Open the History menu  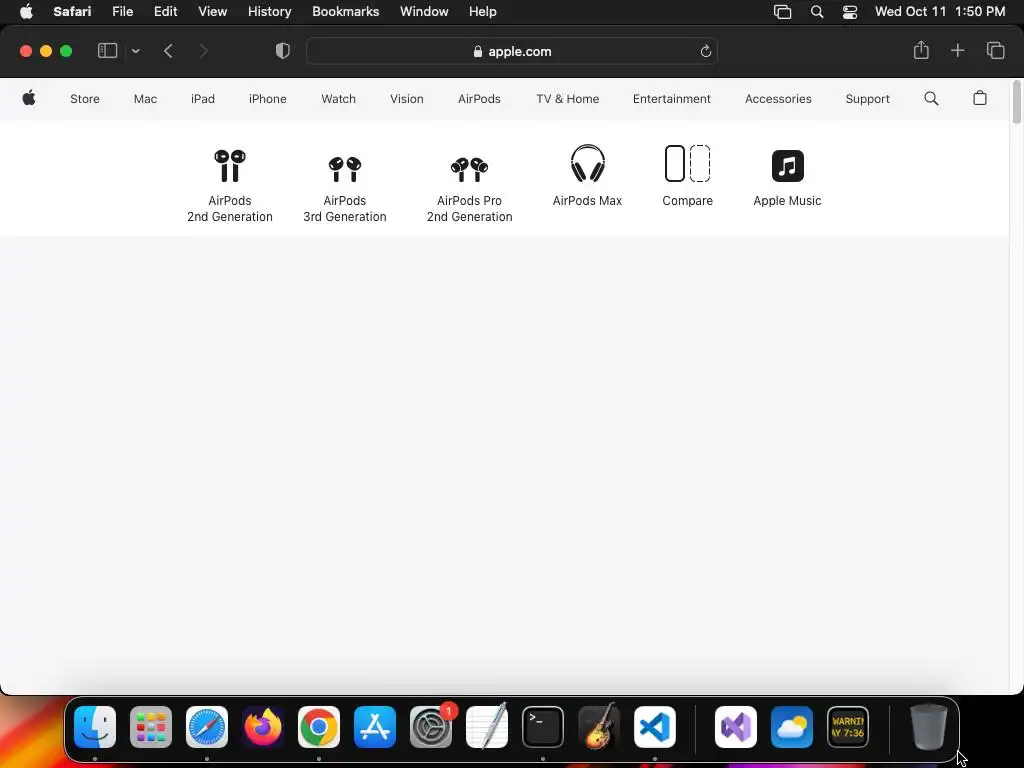[269, 11]
